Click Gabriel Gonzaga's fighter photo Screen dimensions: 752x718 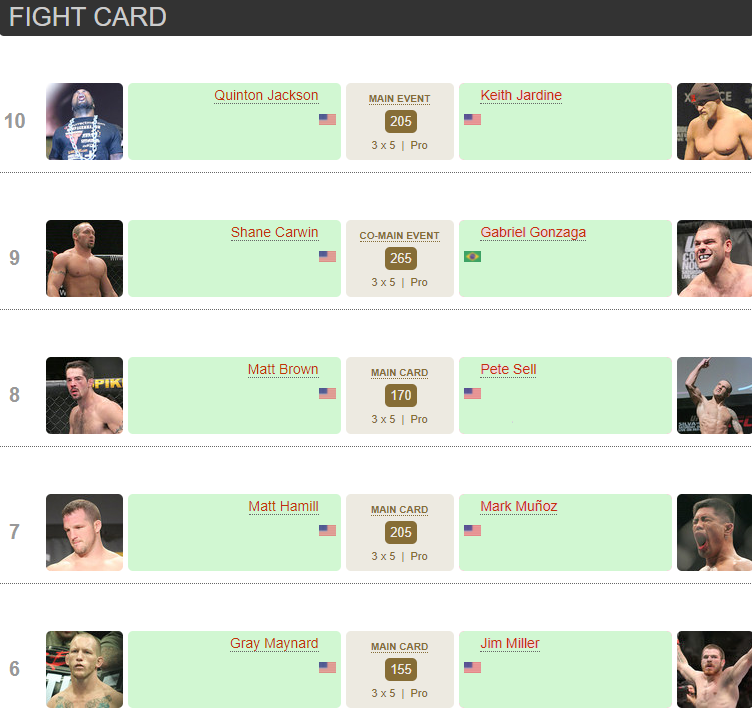pos(714,258)
